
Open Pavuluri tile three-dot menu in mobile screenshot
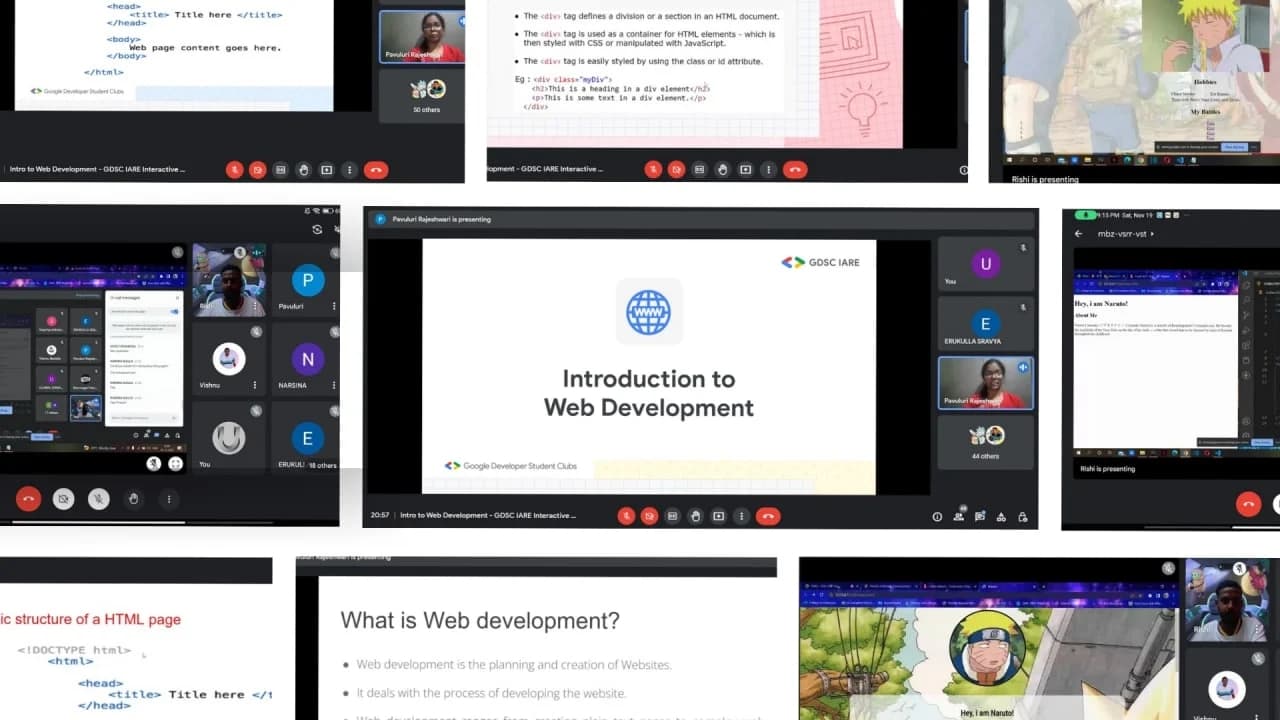point(334,306)
